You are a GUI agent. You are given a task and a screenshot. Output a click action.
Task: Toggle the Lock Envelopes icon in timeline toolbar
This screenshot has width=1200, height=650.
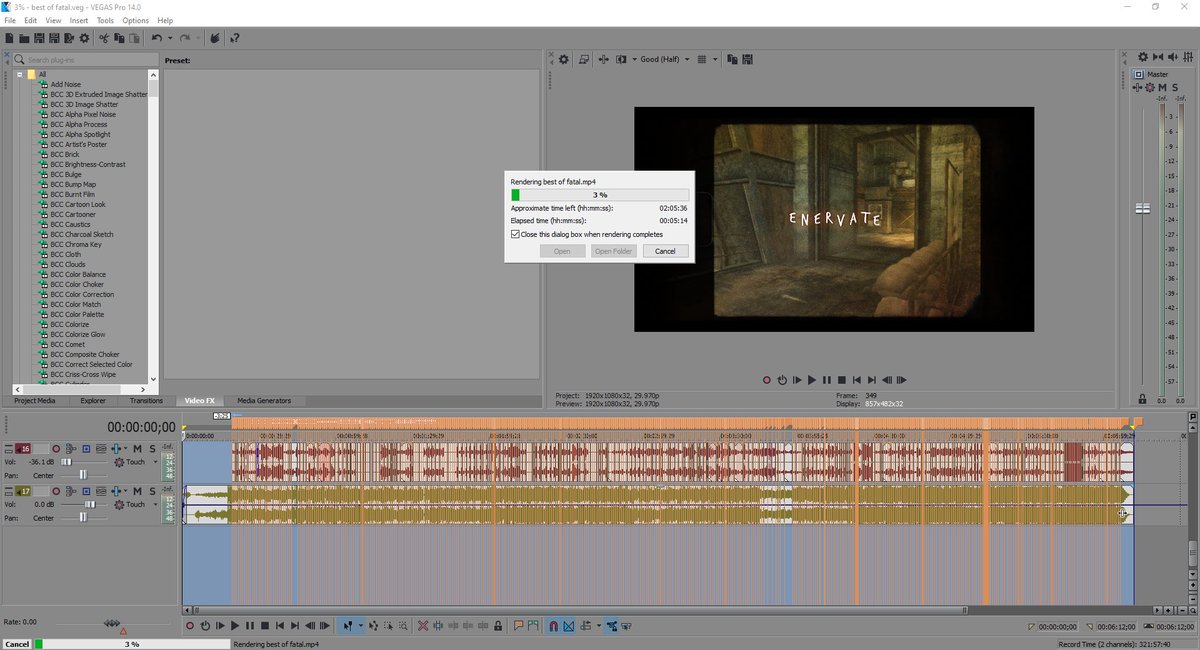612,626
